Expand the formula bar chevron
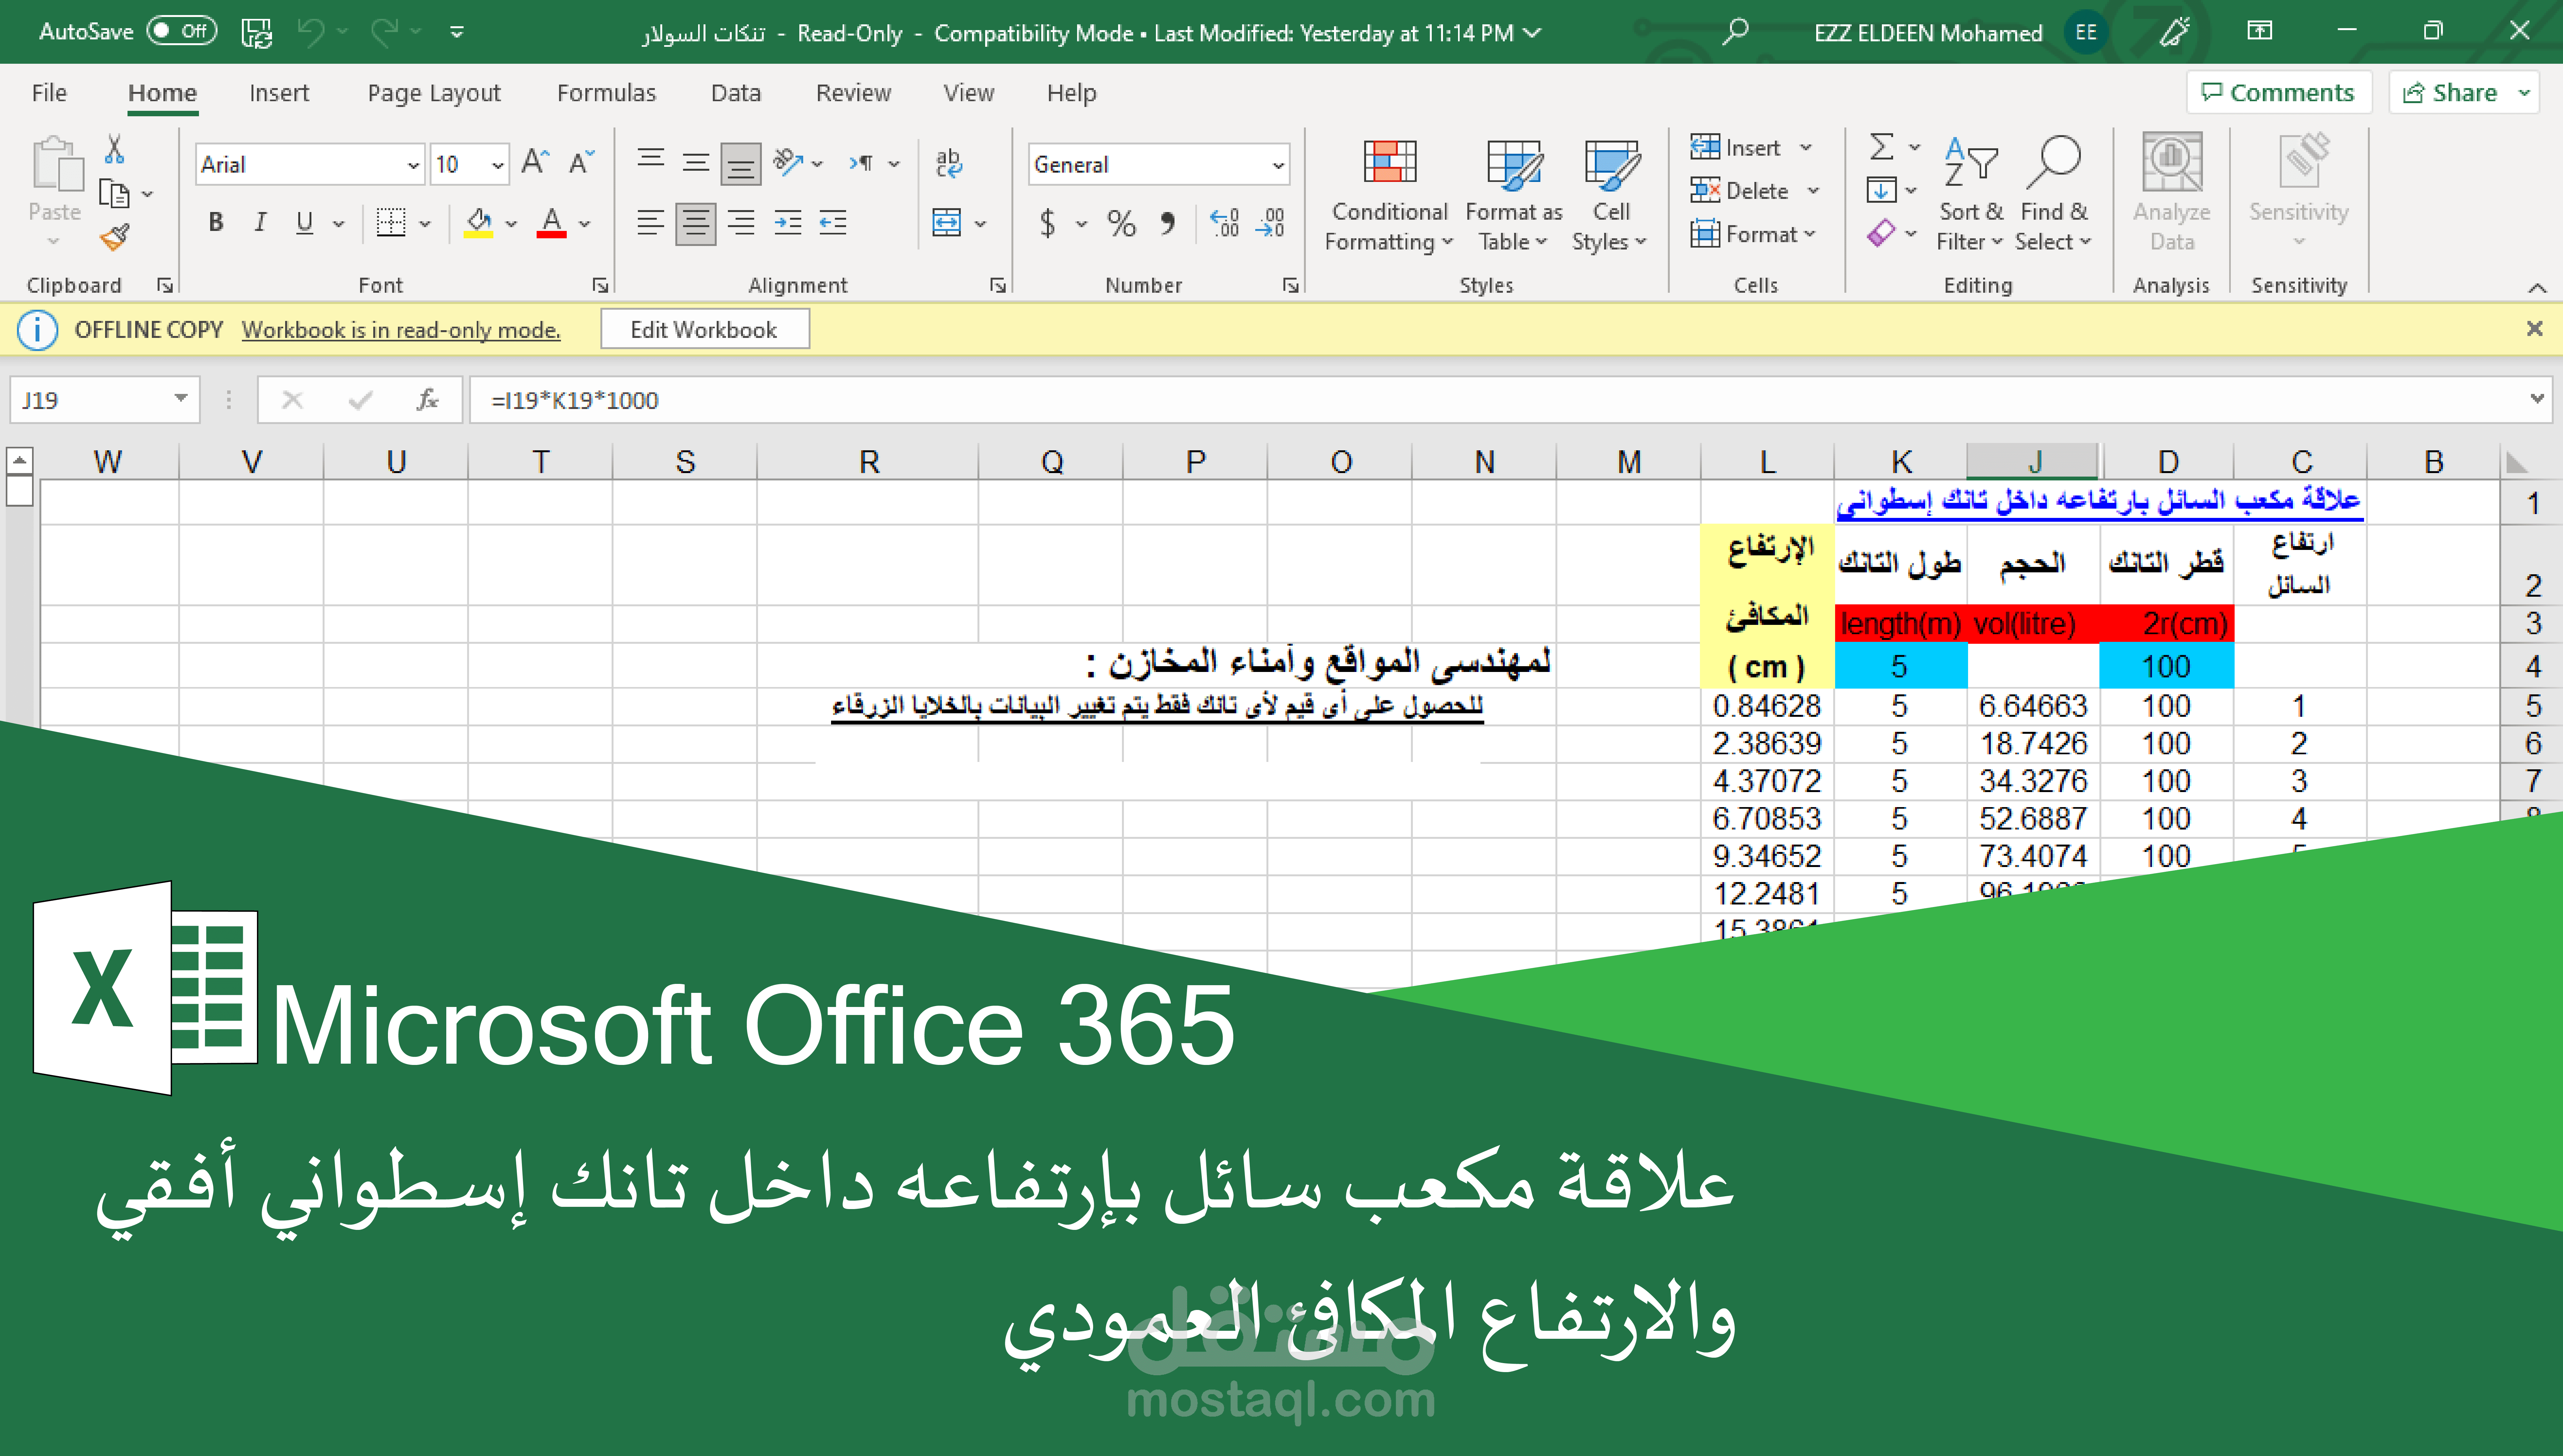This screenshot has height=1456, width=2563. (x=2537, y=399)
